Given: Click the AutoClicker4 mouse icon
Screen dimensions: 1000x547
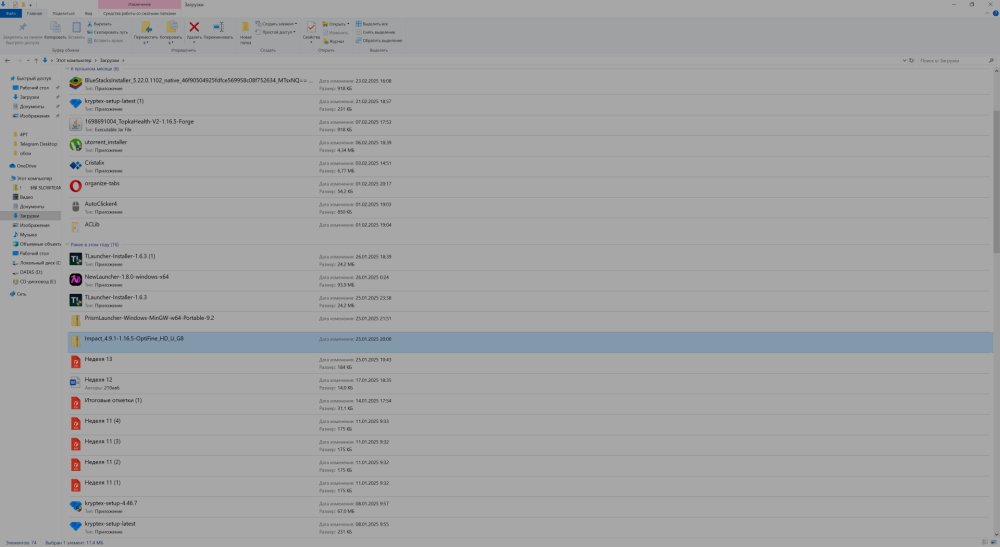Looking at the screenshot, I should pos(75,207).
